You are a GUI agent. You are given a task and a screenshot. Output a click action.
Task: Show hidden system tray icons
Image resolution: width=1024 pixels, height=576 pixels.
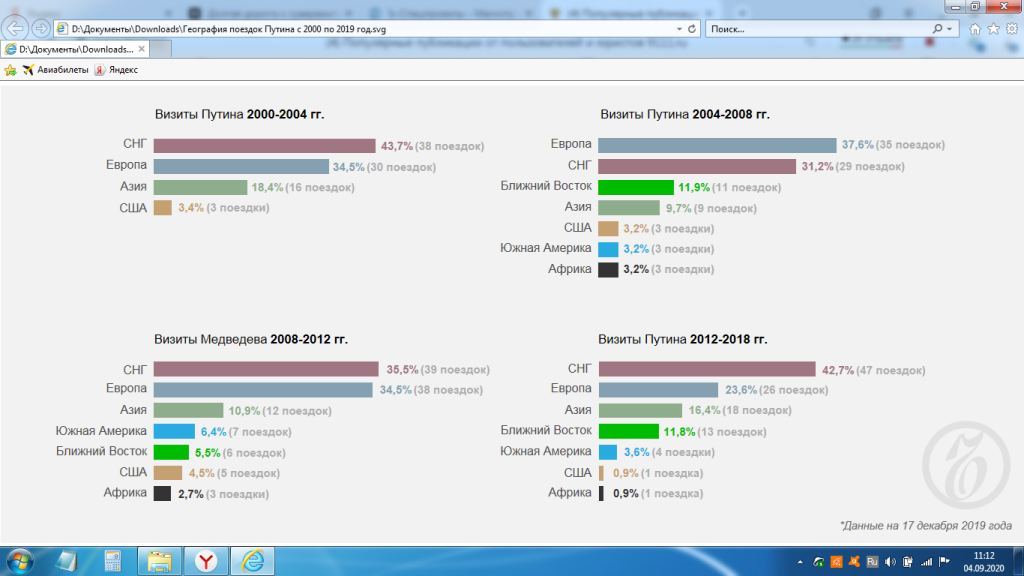801,561
